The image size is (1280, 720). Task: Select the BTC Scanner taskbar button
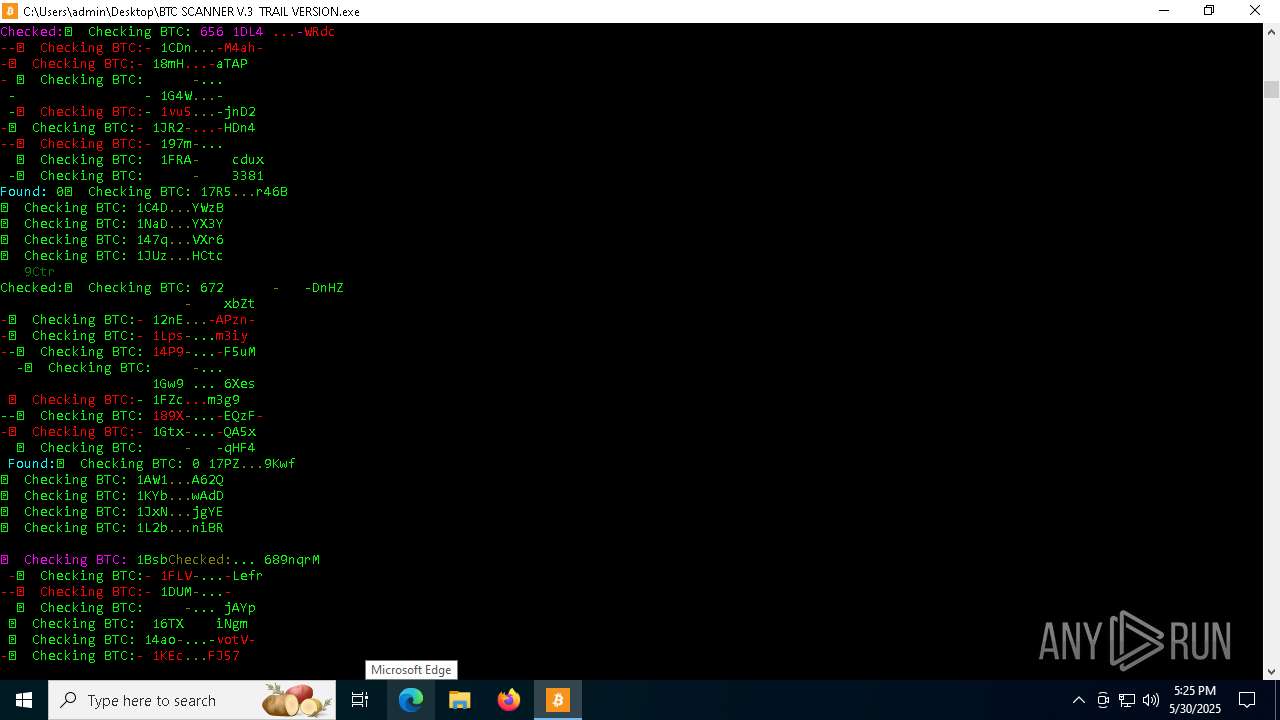click(x=558, y=700)
